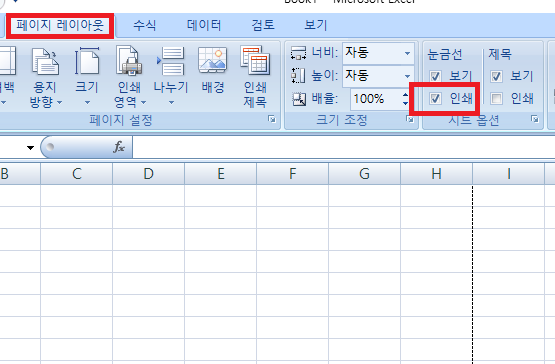
Task: Select the 검토 ribbon tab
Action: click(263, 25)
